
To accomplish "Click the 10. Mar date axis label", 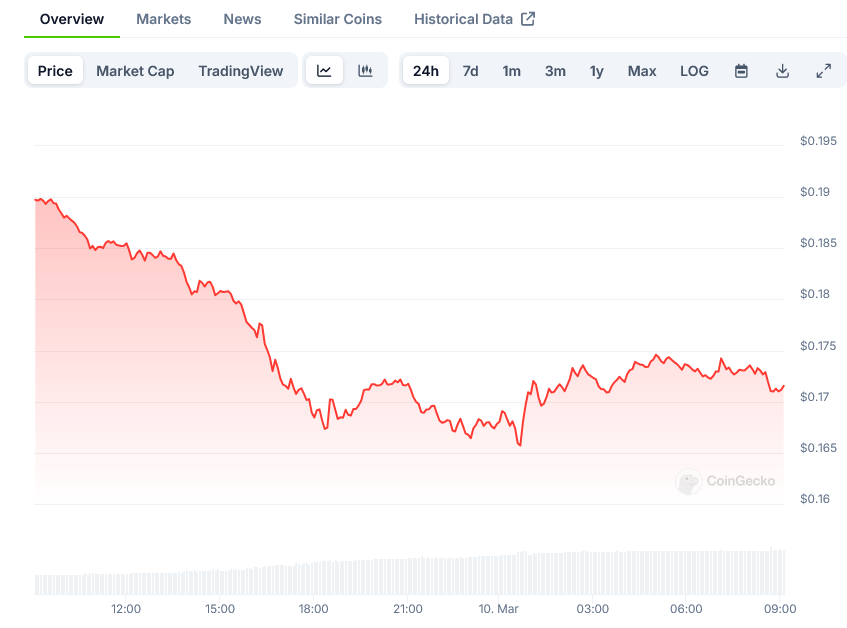I will click(498, 609).
